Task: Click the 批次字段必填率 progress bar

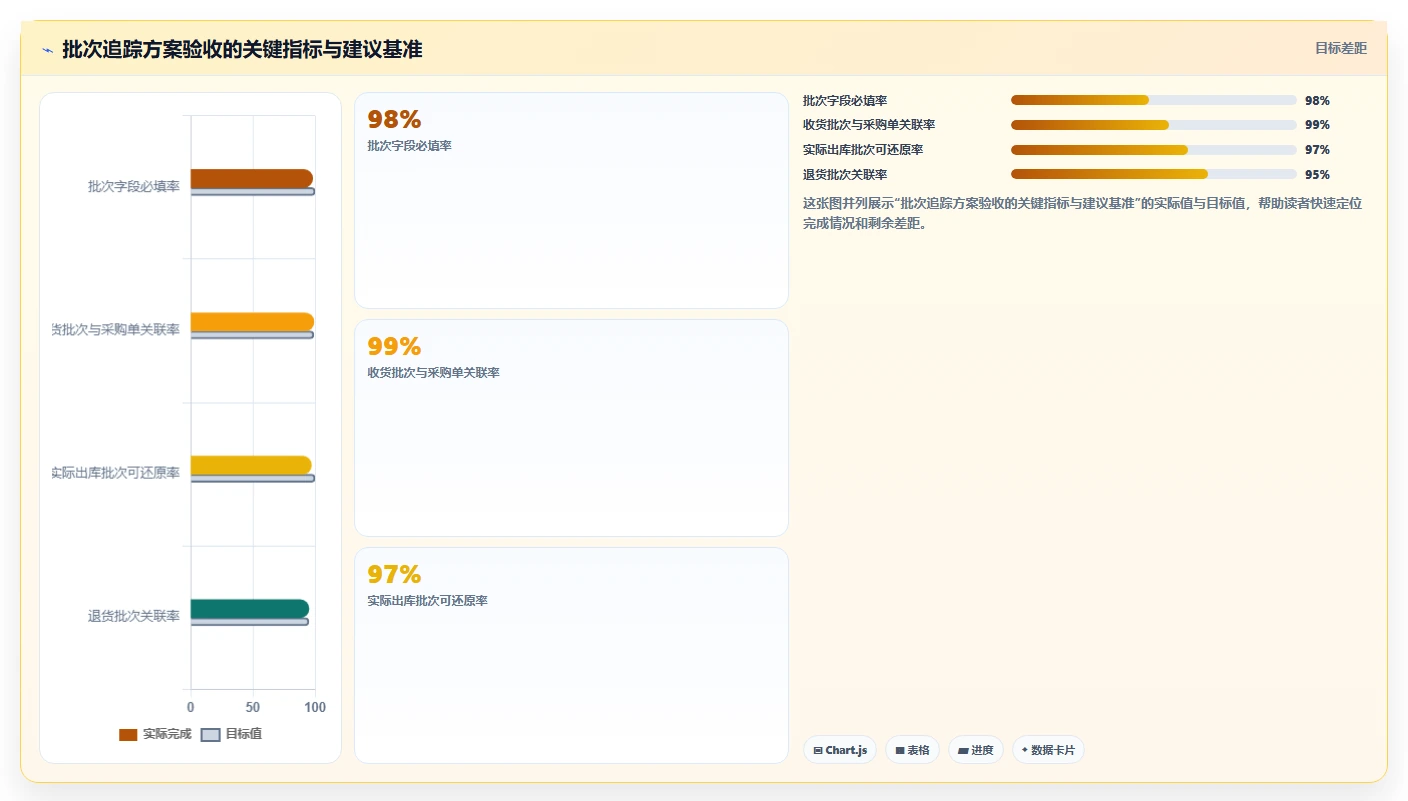Action: [x=1153, y=100]
